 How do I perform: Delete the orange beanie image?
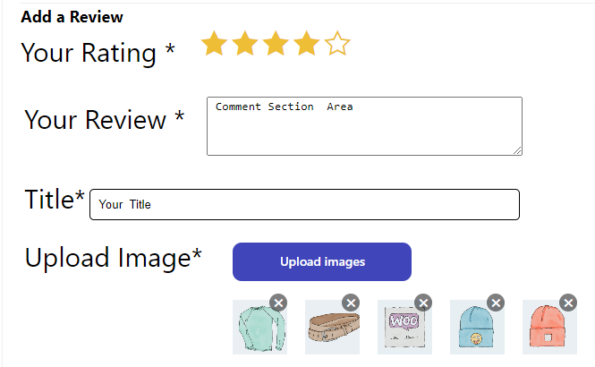coord(568,303)
